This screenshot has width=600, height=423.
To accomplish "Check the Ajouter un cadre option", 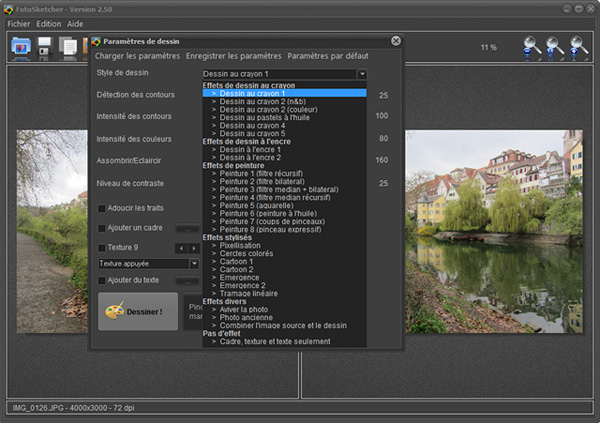I will tap(102, 228).
